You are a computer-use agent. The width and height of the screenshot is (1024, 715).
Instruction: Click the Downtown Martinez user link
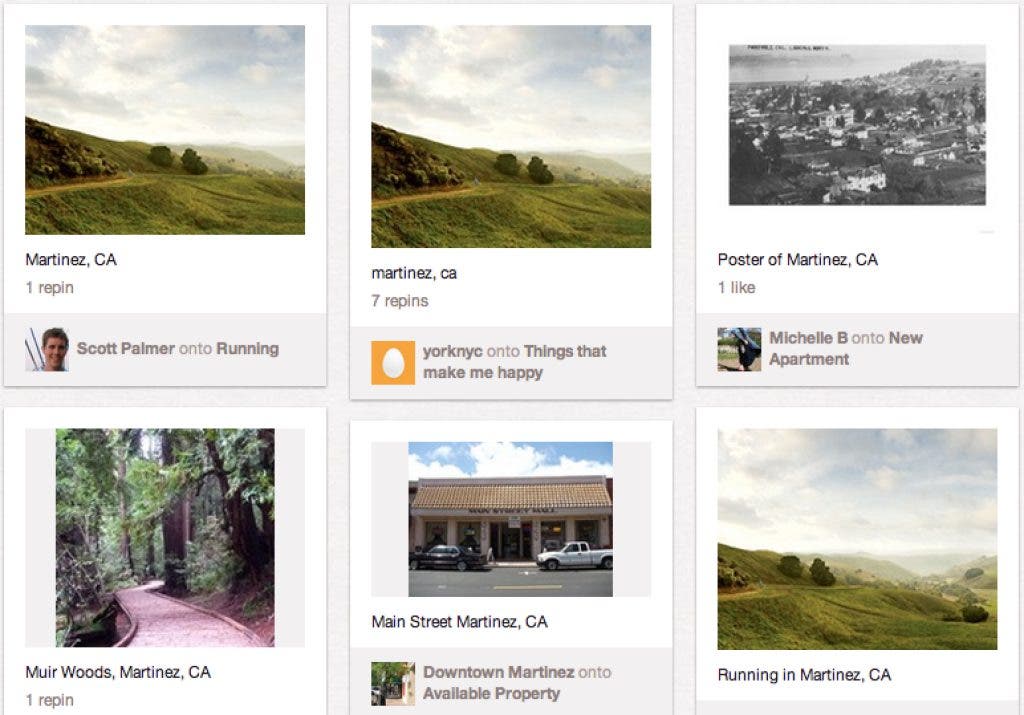click(499, 672)
